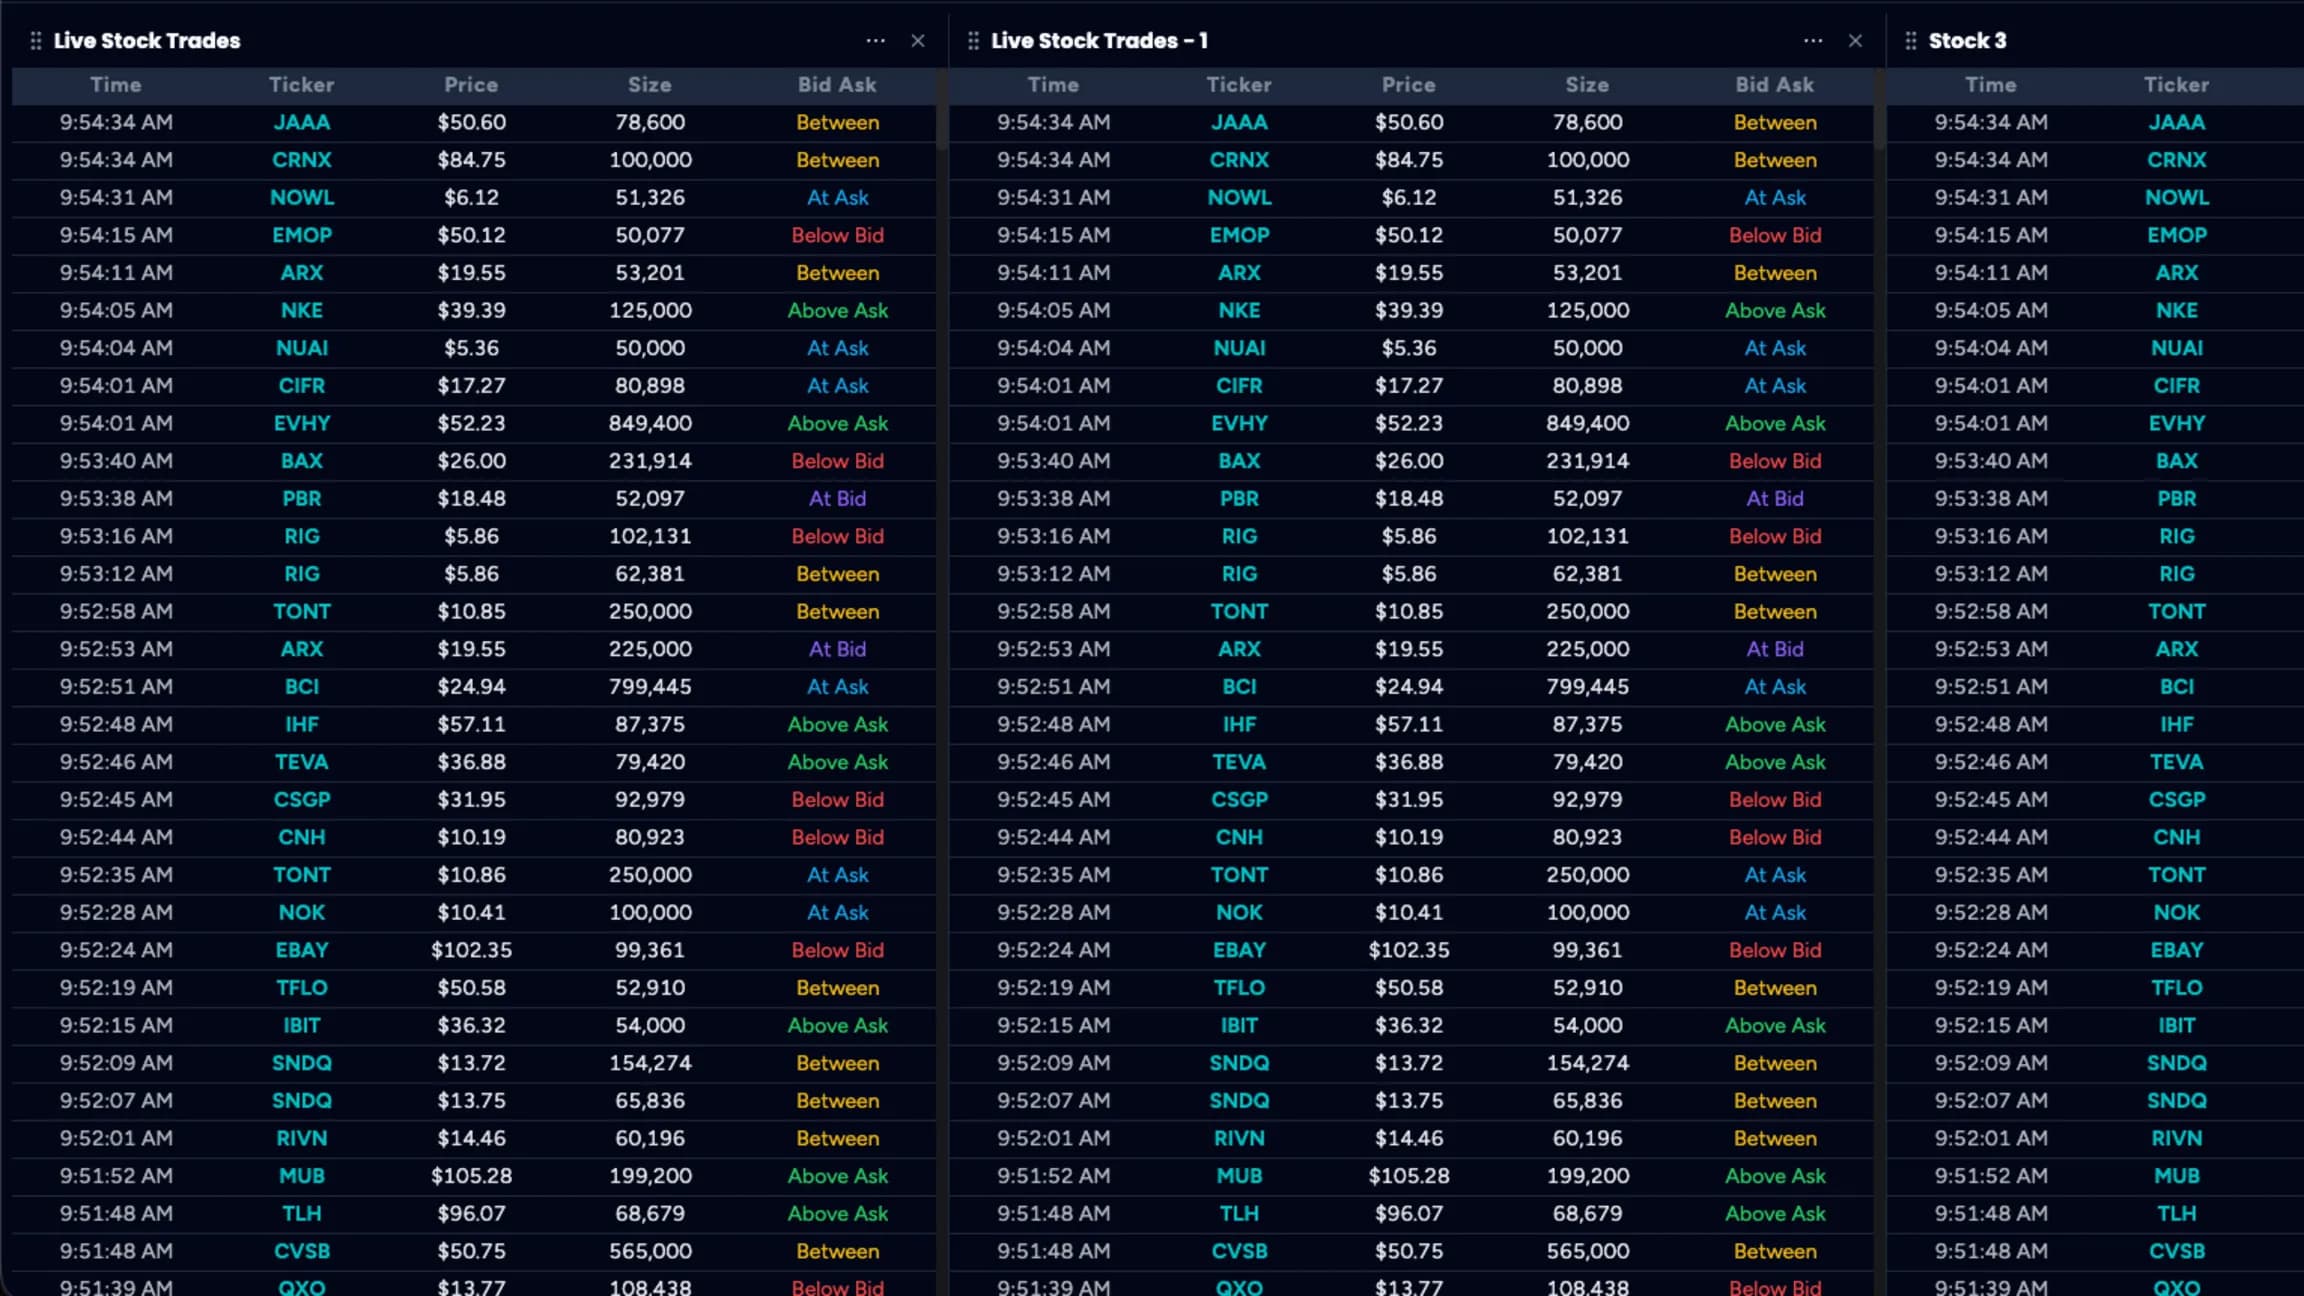The image size is (2304, 1296).
Task: Click drag handle icon of Stock 3 panel
Action: pos(1911,41)
